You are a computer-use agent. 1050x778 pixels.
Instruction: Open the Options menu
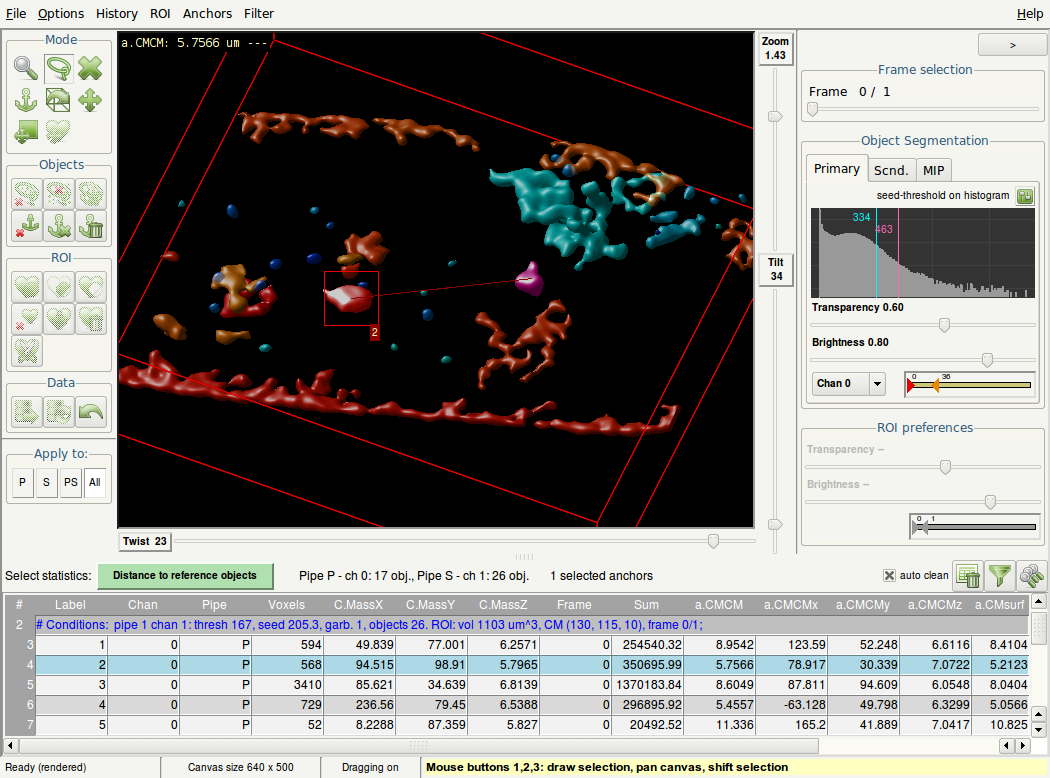pos(61,13)
